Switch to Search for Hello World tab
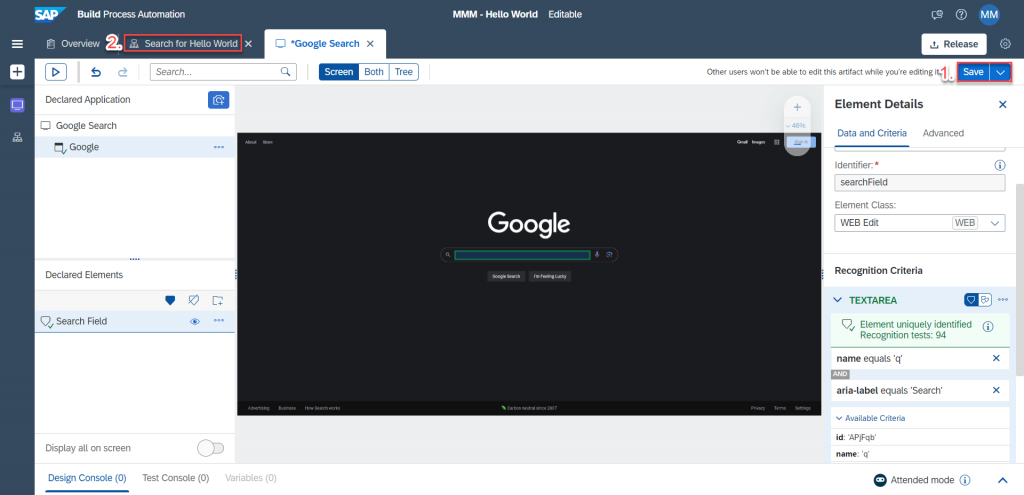The width and height of the screenshot is (1024, 495). [x=184, y=44]
